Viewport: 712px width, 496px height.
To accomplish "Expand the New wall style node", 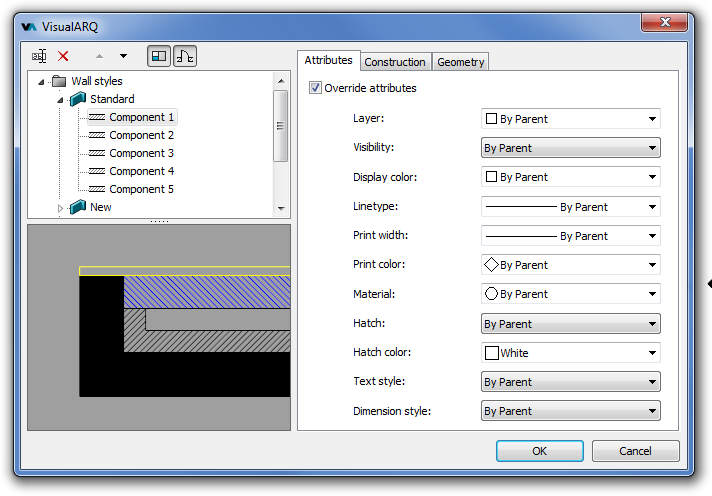I will point(60,208).
